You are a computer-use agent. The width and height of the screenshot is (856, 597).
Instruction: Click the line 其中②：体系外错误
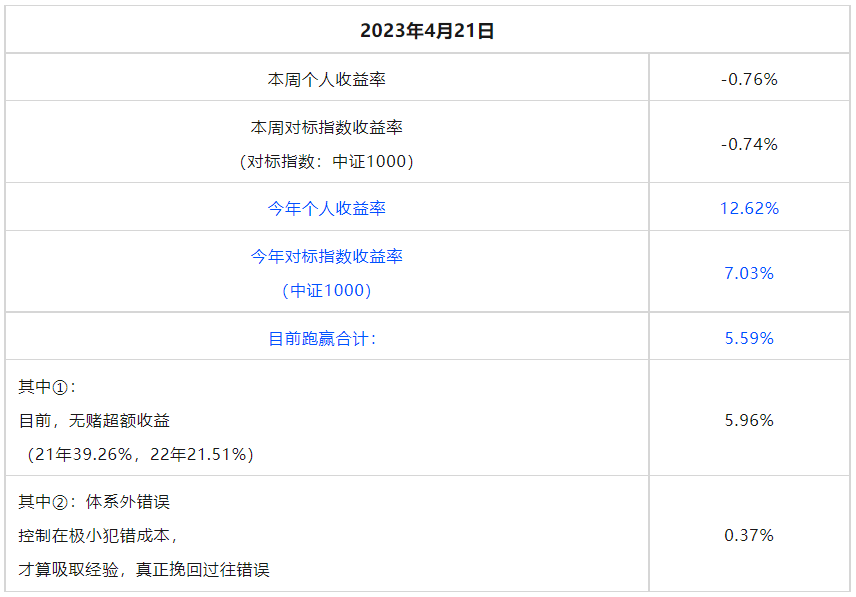click(94, 502)
